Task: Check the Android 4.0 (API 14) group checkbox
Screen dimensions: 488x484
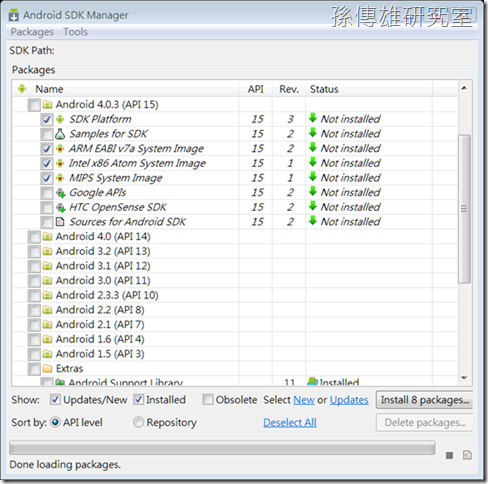Action: tap(34, 237)
